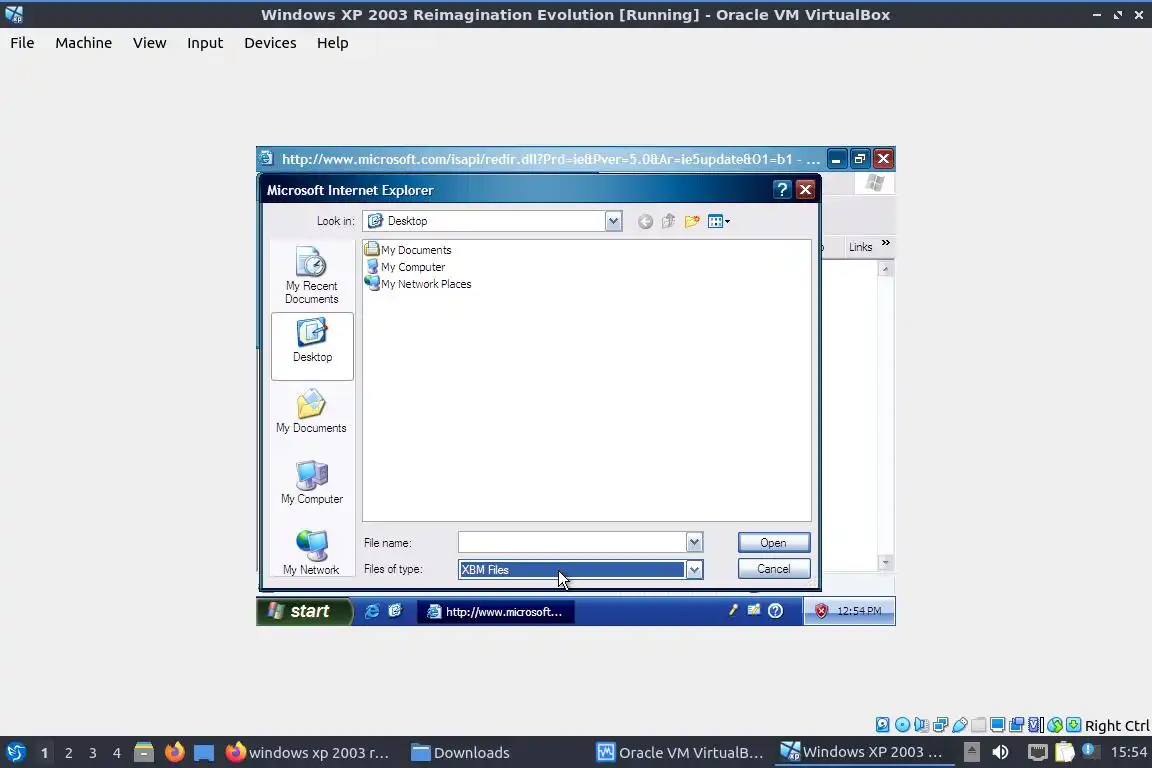Expand the Links toolbar chevron in IE
Viewport: 1152px width, 768px height.
[885, 243]
